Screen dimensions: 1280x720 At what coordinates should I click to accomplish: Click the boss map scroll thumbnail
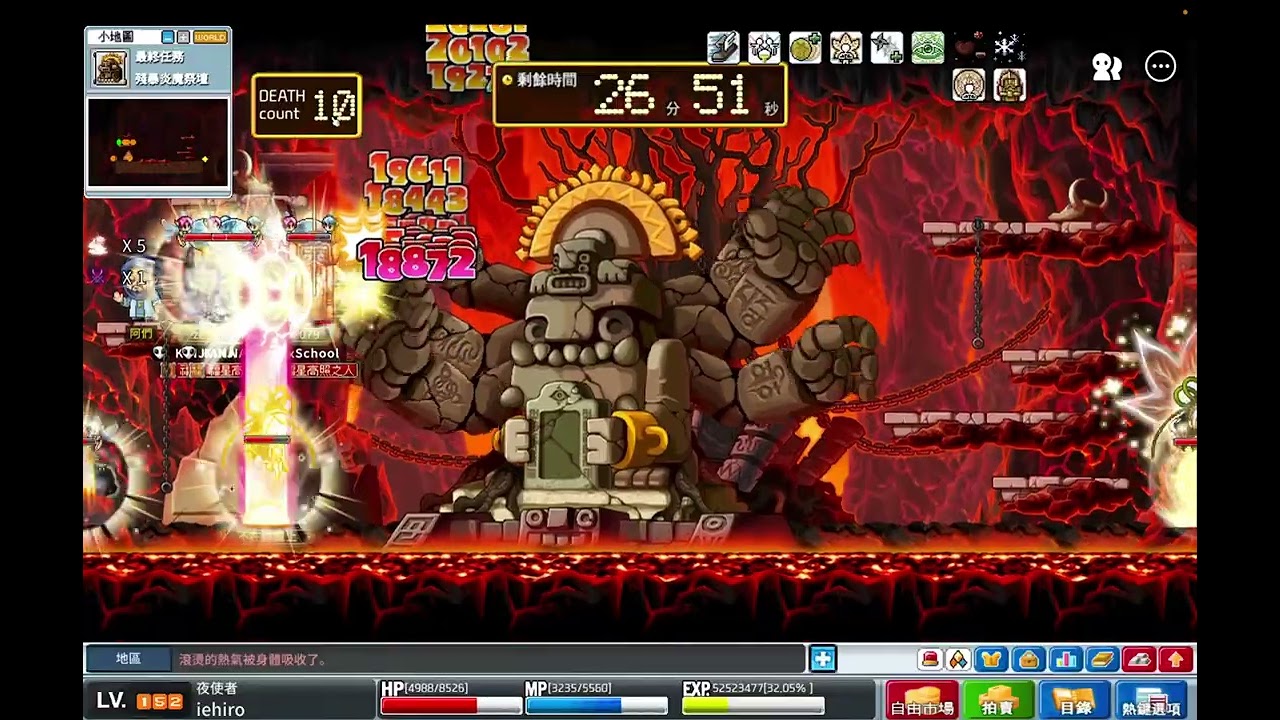coord(110,68)
